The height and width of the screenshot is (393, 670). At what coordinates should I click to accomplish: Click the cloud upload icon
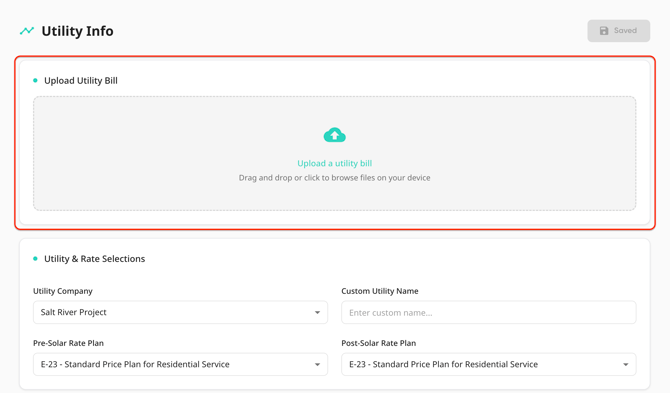[335, 135]
